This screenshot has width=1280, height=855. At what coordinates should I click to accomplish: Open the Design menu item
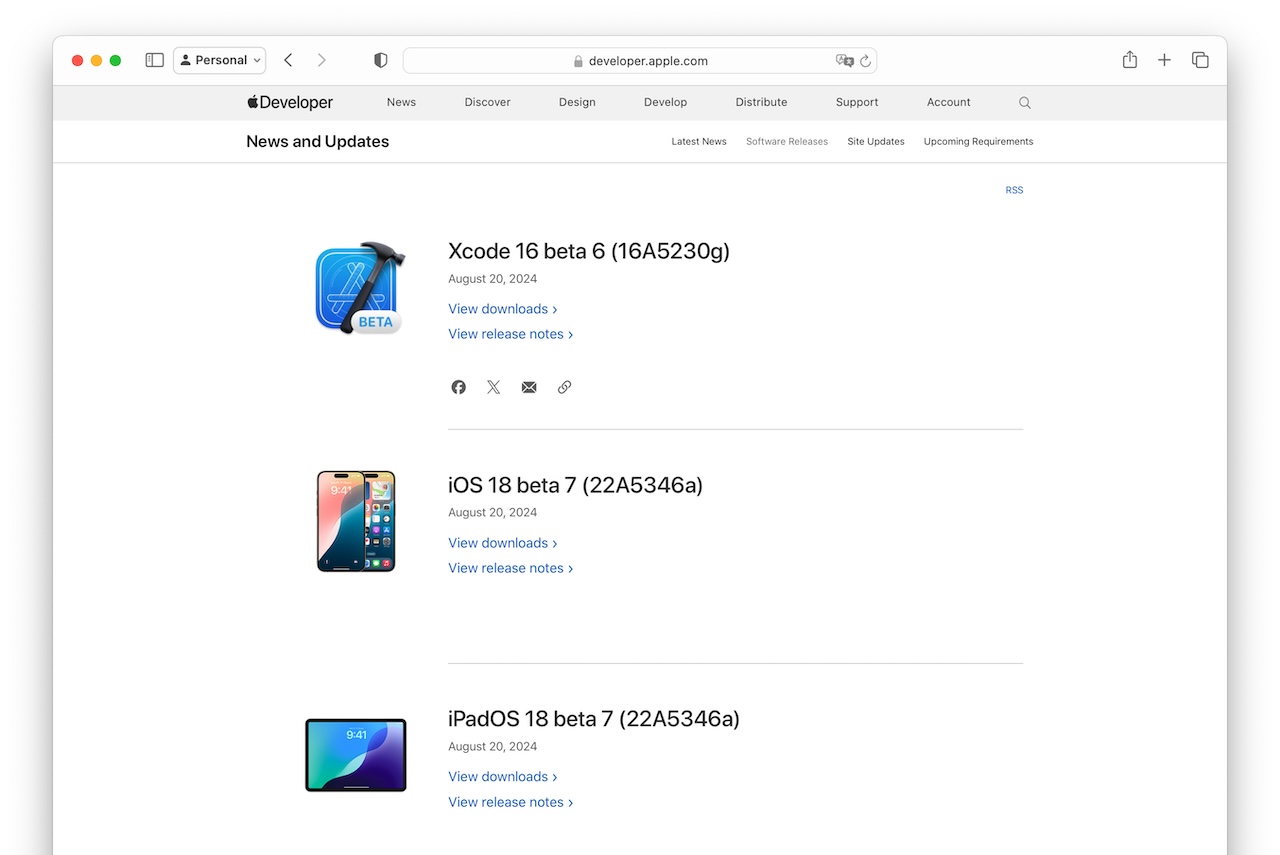pyautogui.click(x=577, y=102)
